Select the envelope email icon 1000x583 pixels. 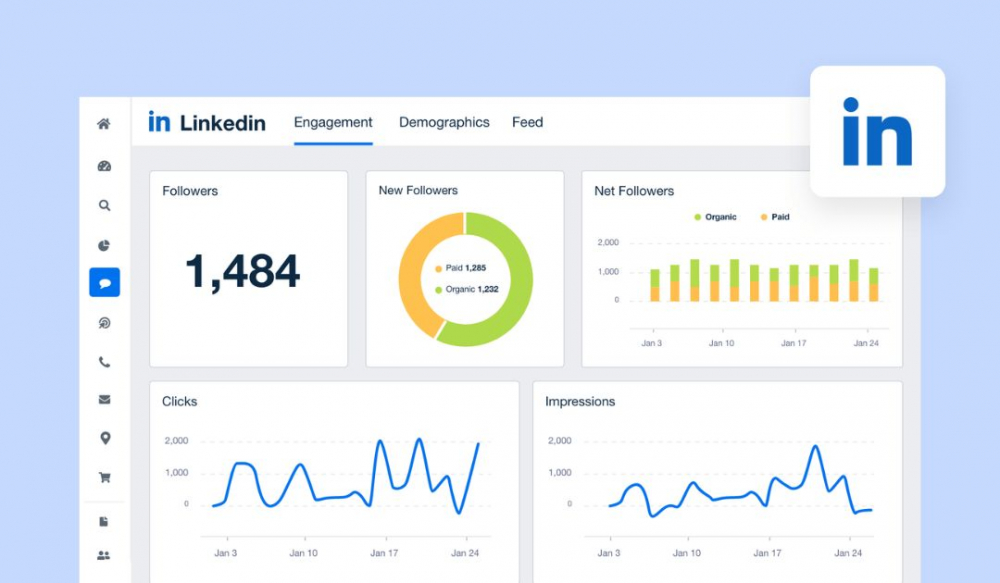[x=105, y=400]
